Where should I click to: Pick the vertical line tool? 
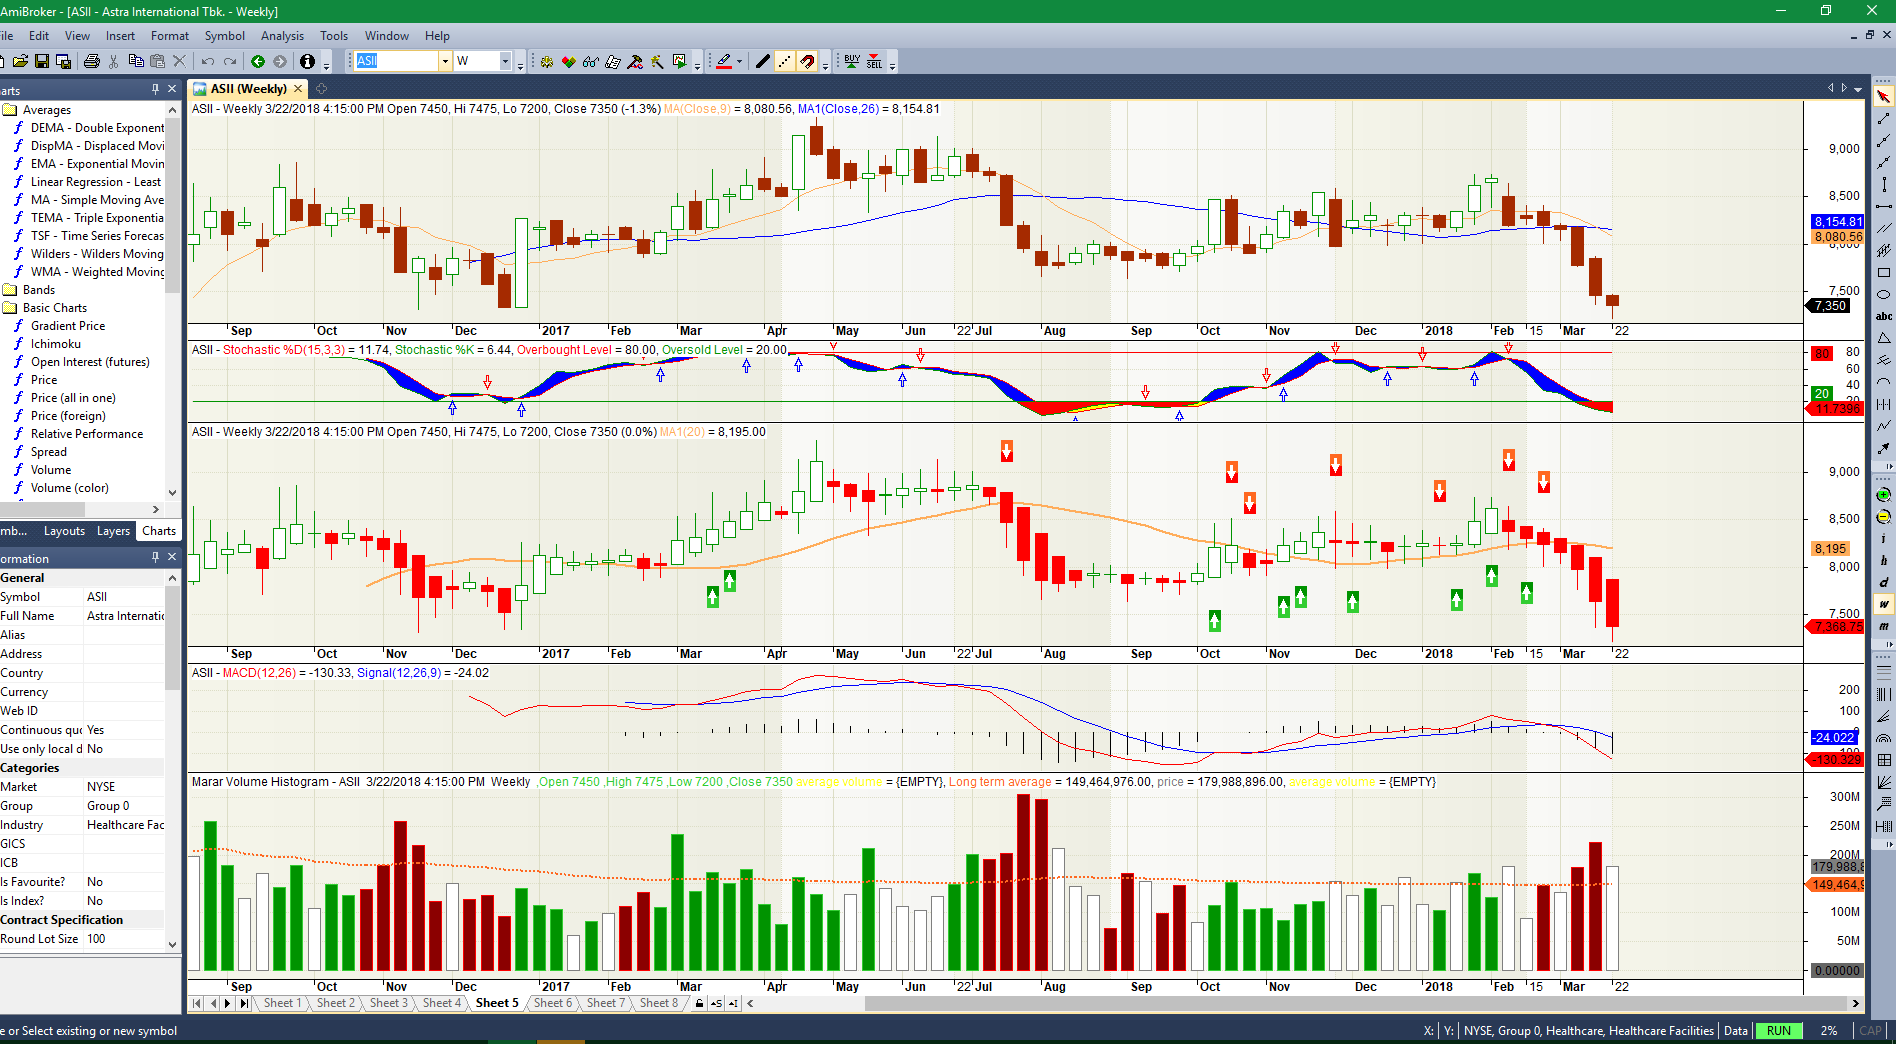click(1884, 185)
